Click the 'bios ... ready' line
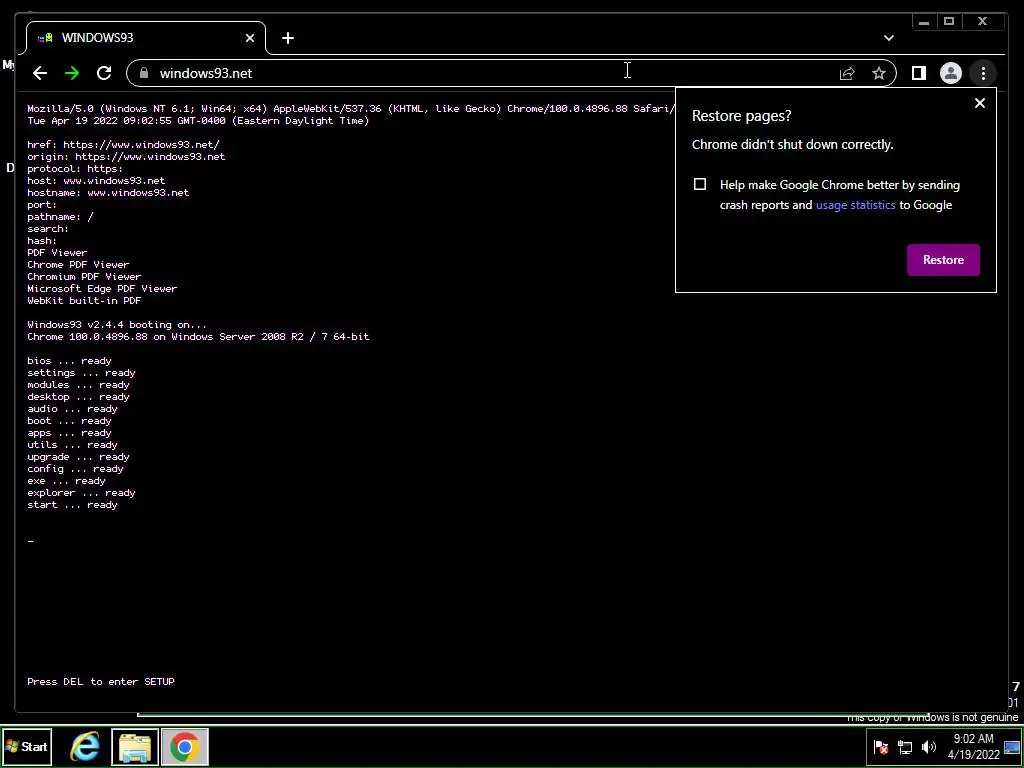This screenshot has width=1024, height=768. (69, 360)
